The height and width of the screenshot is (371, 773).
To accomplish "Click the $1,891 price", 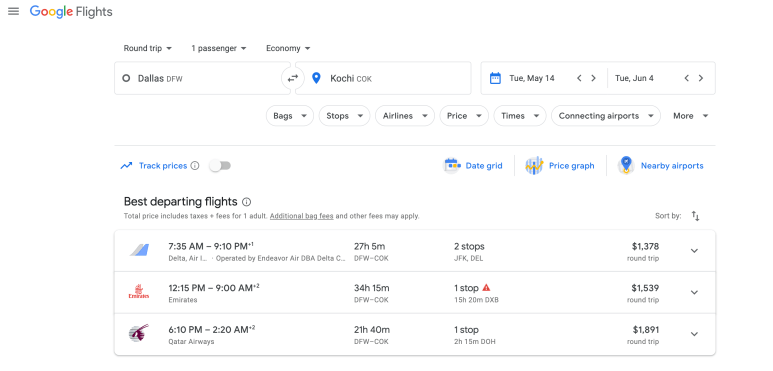I will coord(646,330).
